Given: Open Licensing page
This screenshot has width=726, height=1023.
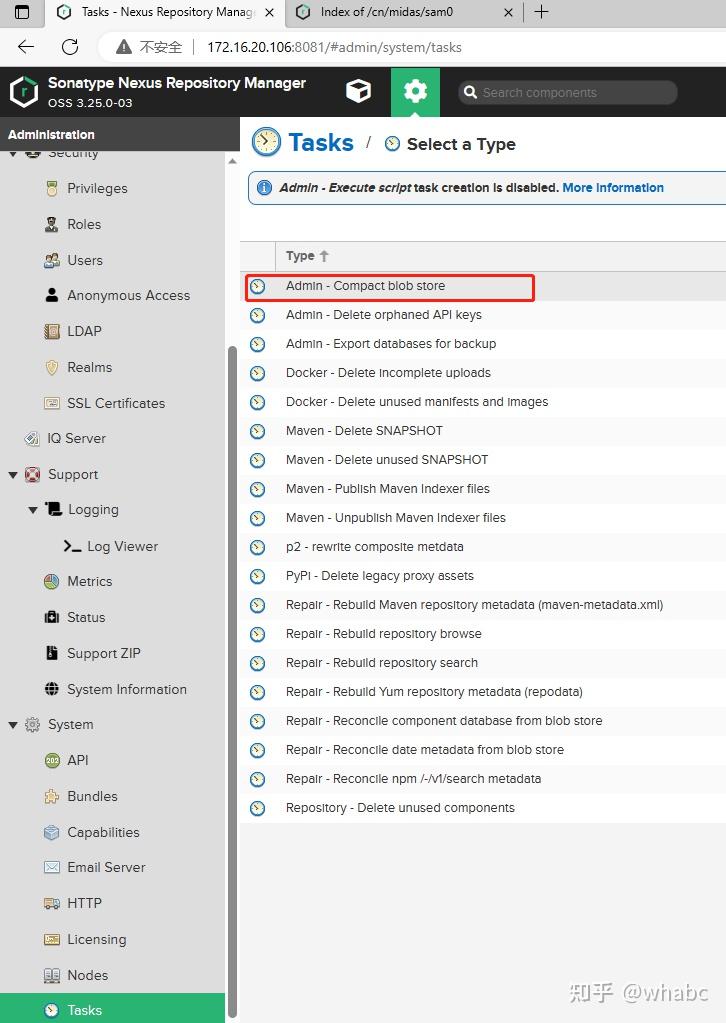Looking at the screenshot, I should tap(97, 939).
